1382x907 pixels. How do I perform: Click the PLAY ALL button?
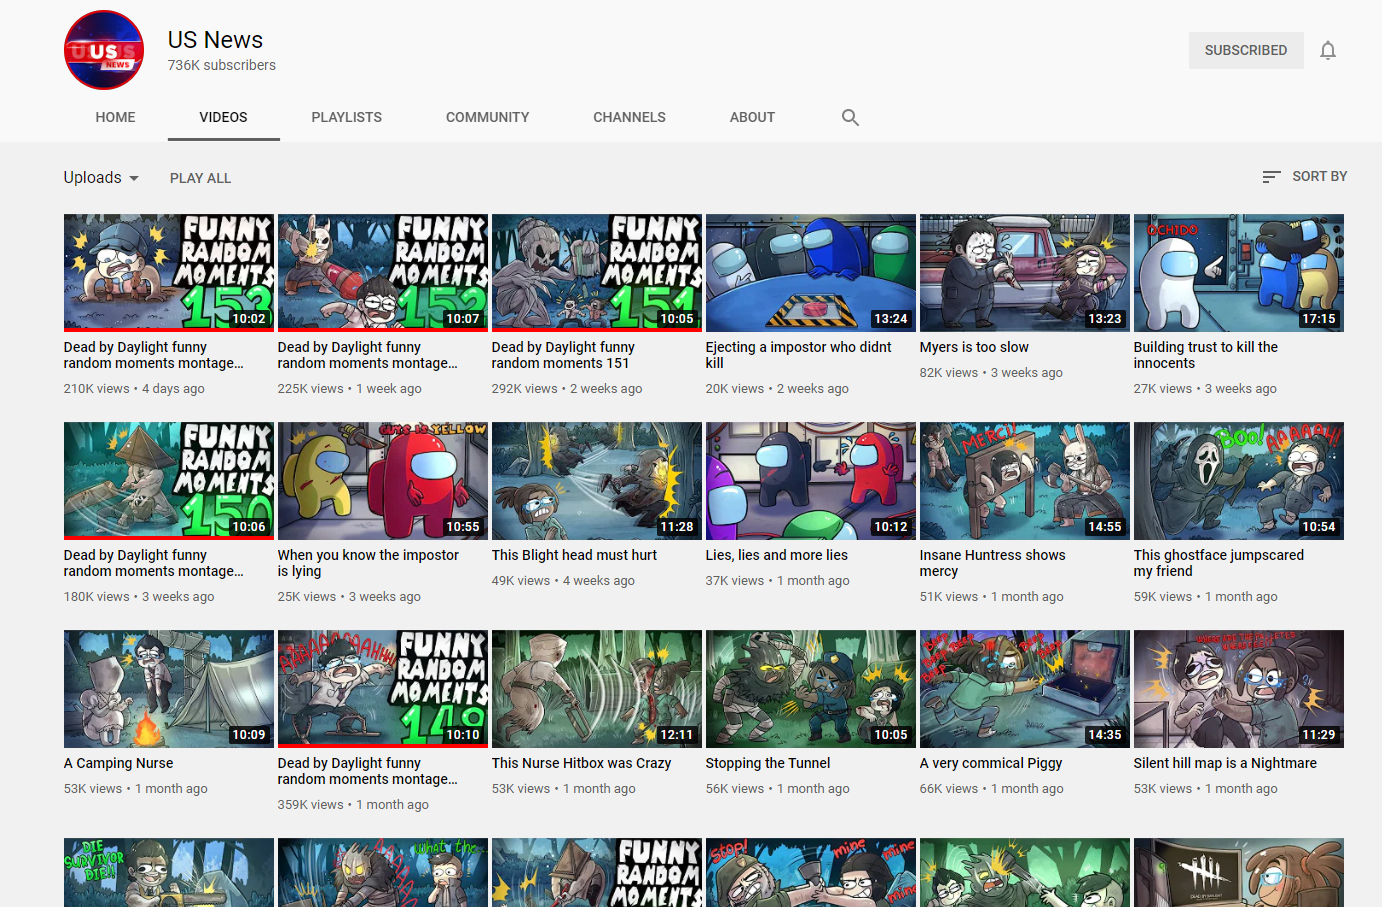200,178
